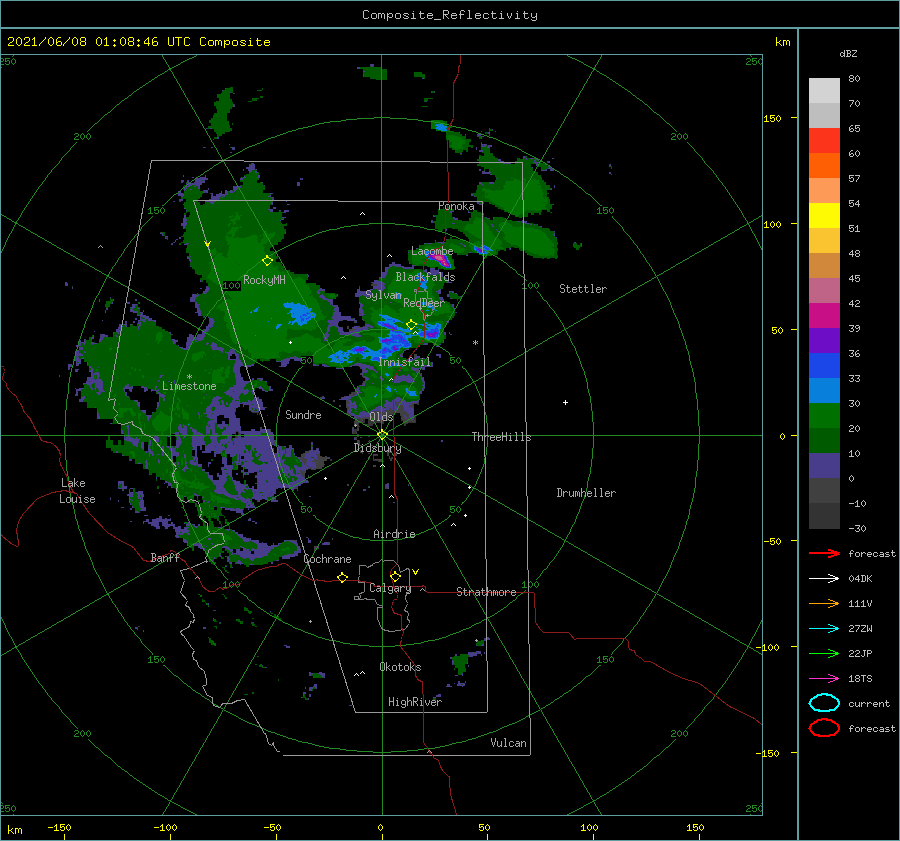Viewport: 900px width, 841px height.
Task: Click the Composite_Reflectivity title
Action: tap(449, 15)
